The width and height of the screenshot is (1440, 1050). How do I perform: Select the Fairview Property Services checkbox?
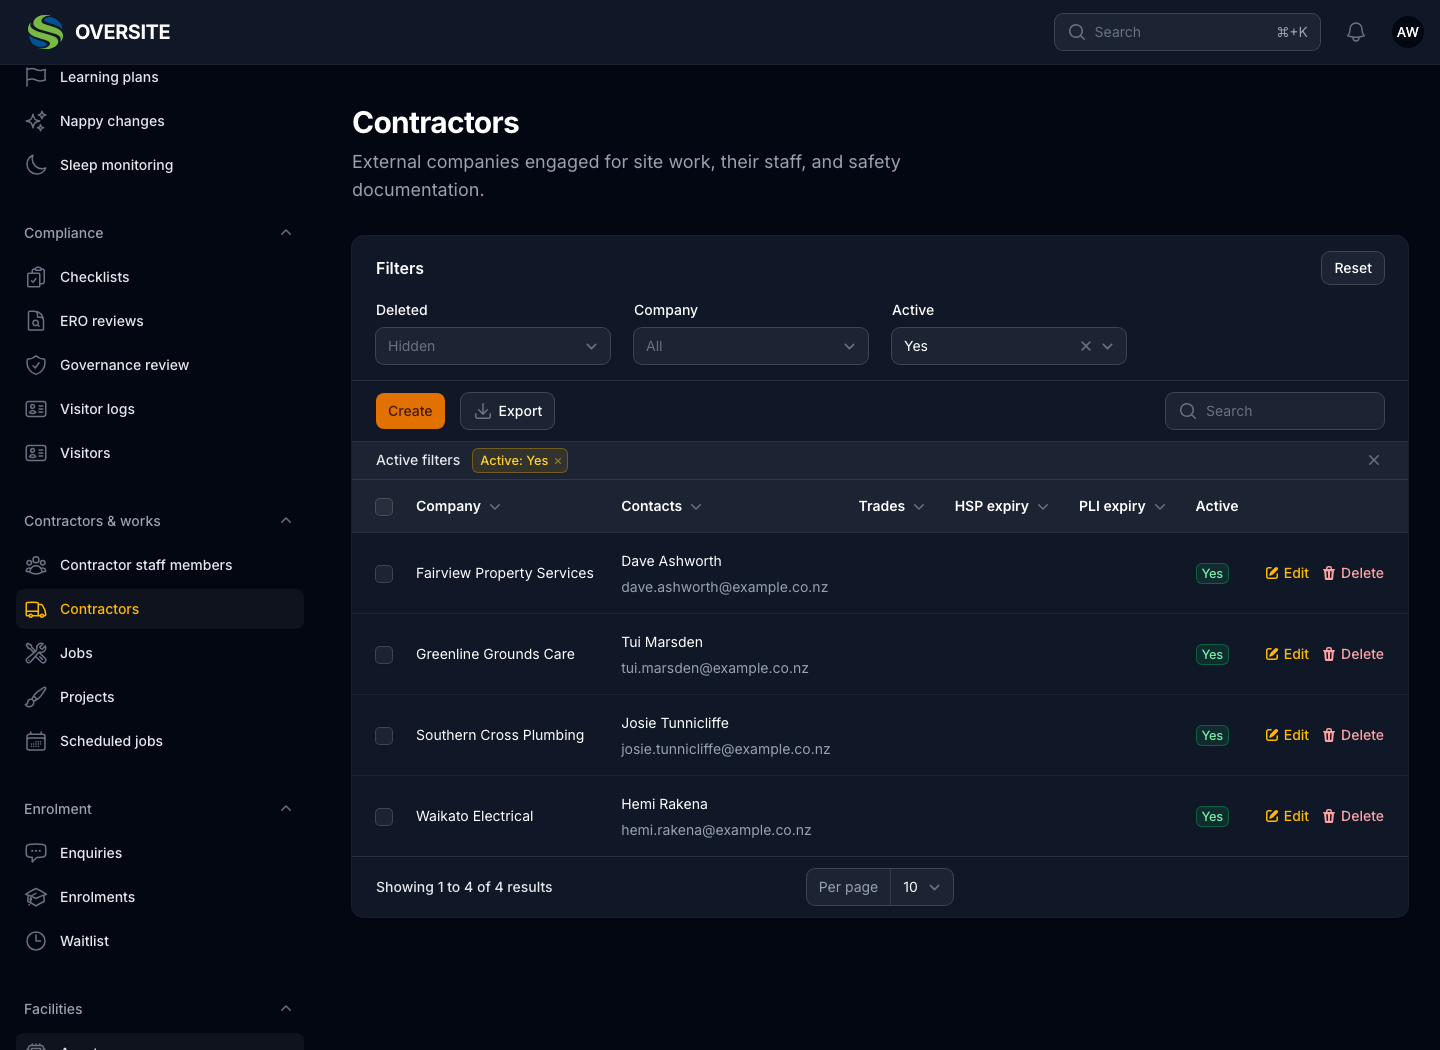[x=384, y=574]
